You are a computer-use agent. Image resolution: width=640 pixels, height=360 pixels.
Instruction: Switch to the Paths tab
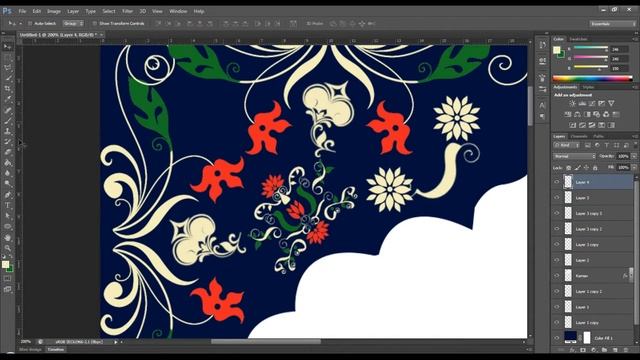598,136
